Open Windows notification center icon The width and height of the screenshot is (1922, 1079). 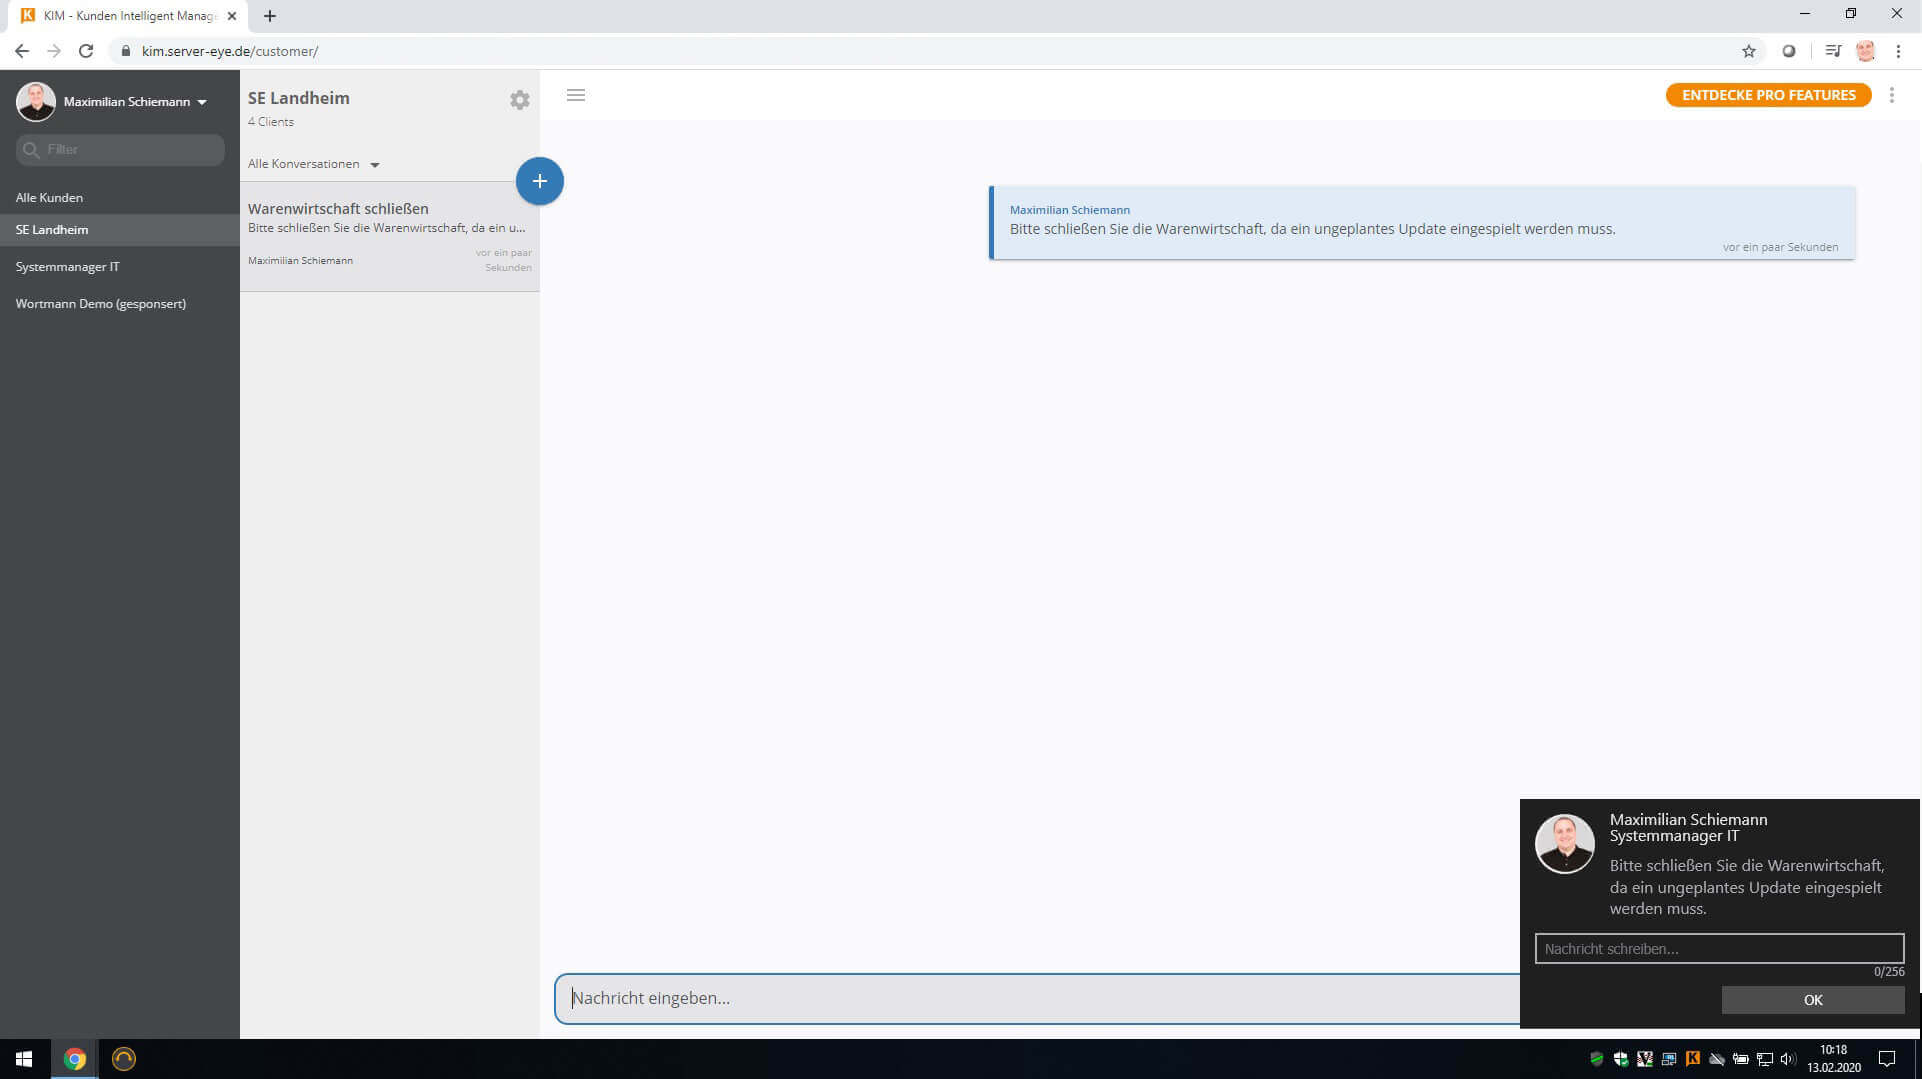click(1887, 1058)
